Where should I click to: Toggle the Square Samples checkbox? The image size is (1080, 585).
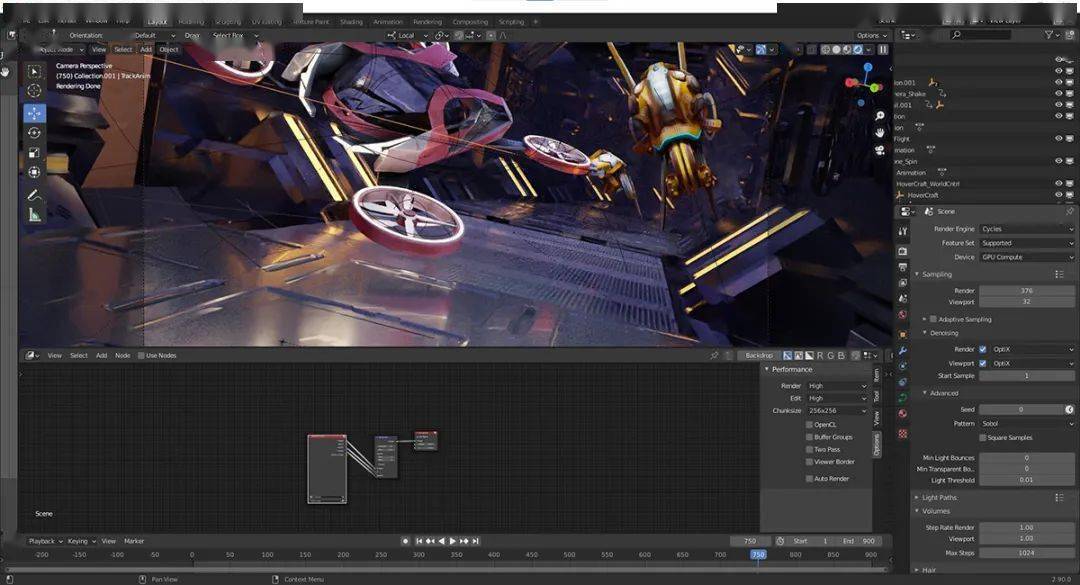point(982,438)
